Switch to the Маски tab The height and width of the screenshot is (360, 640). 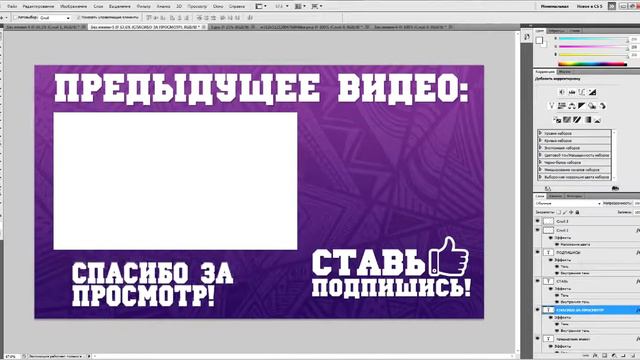tap(565, 72)
